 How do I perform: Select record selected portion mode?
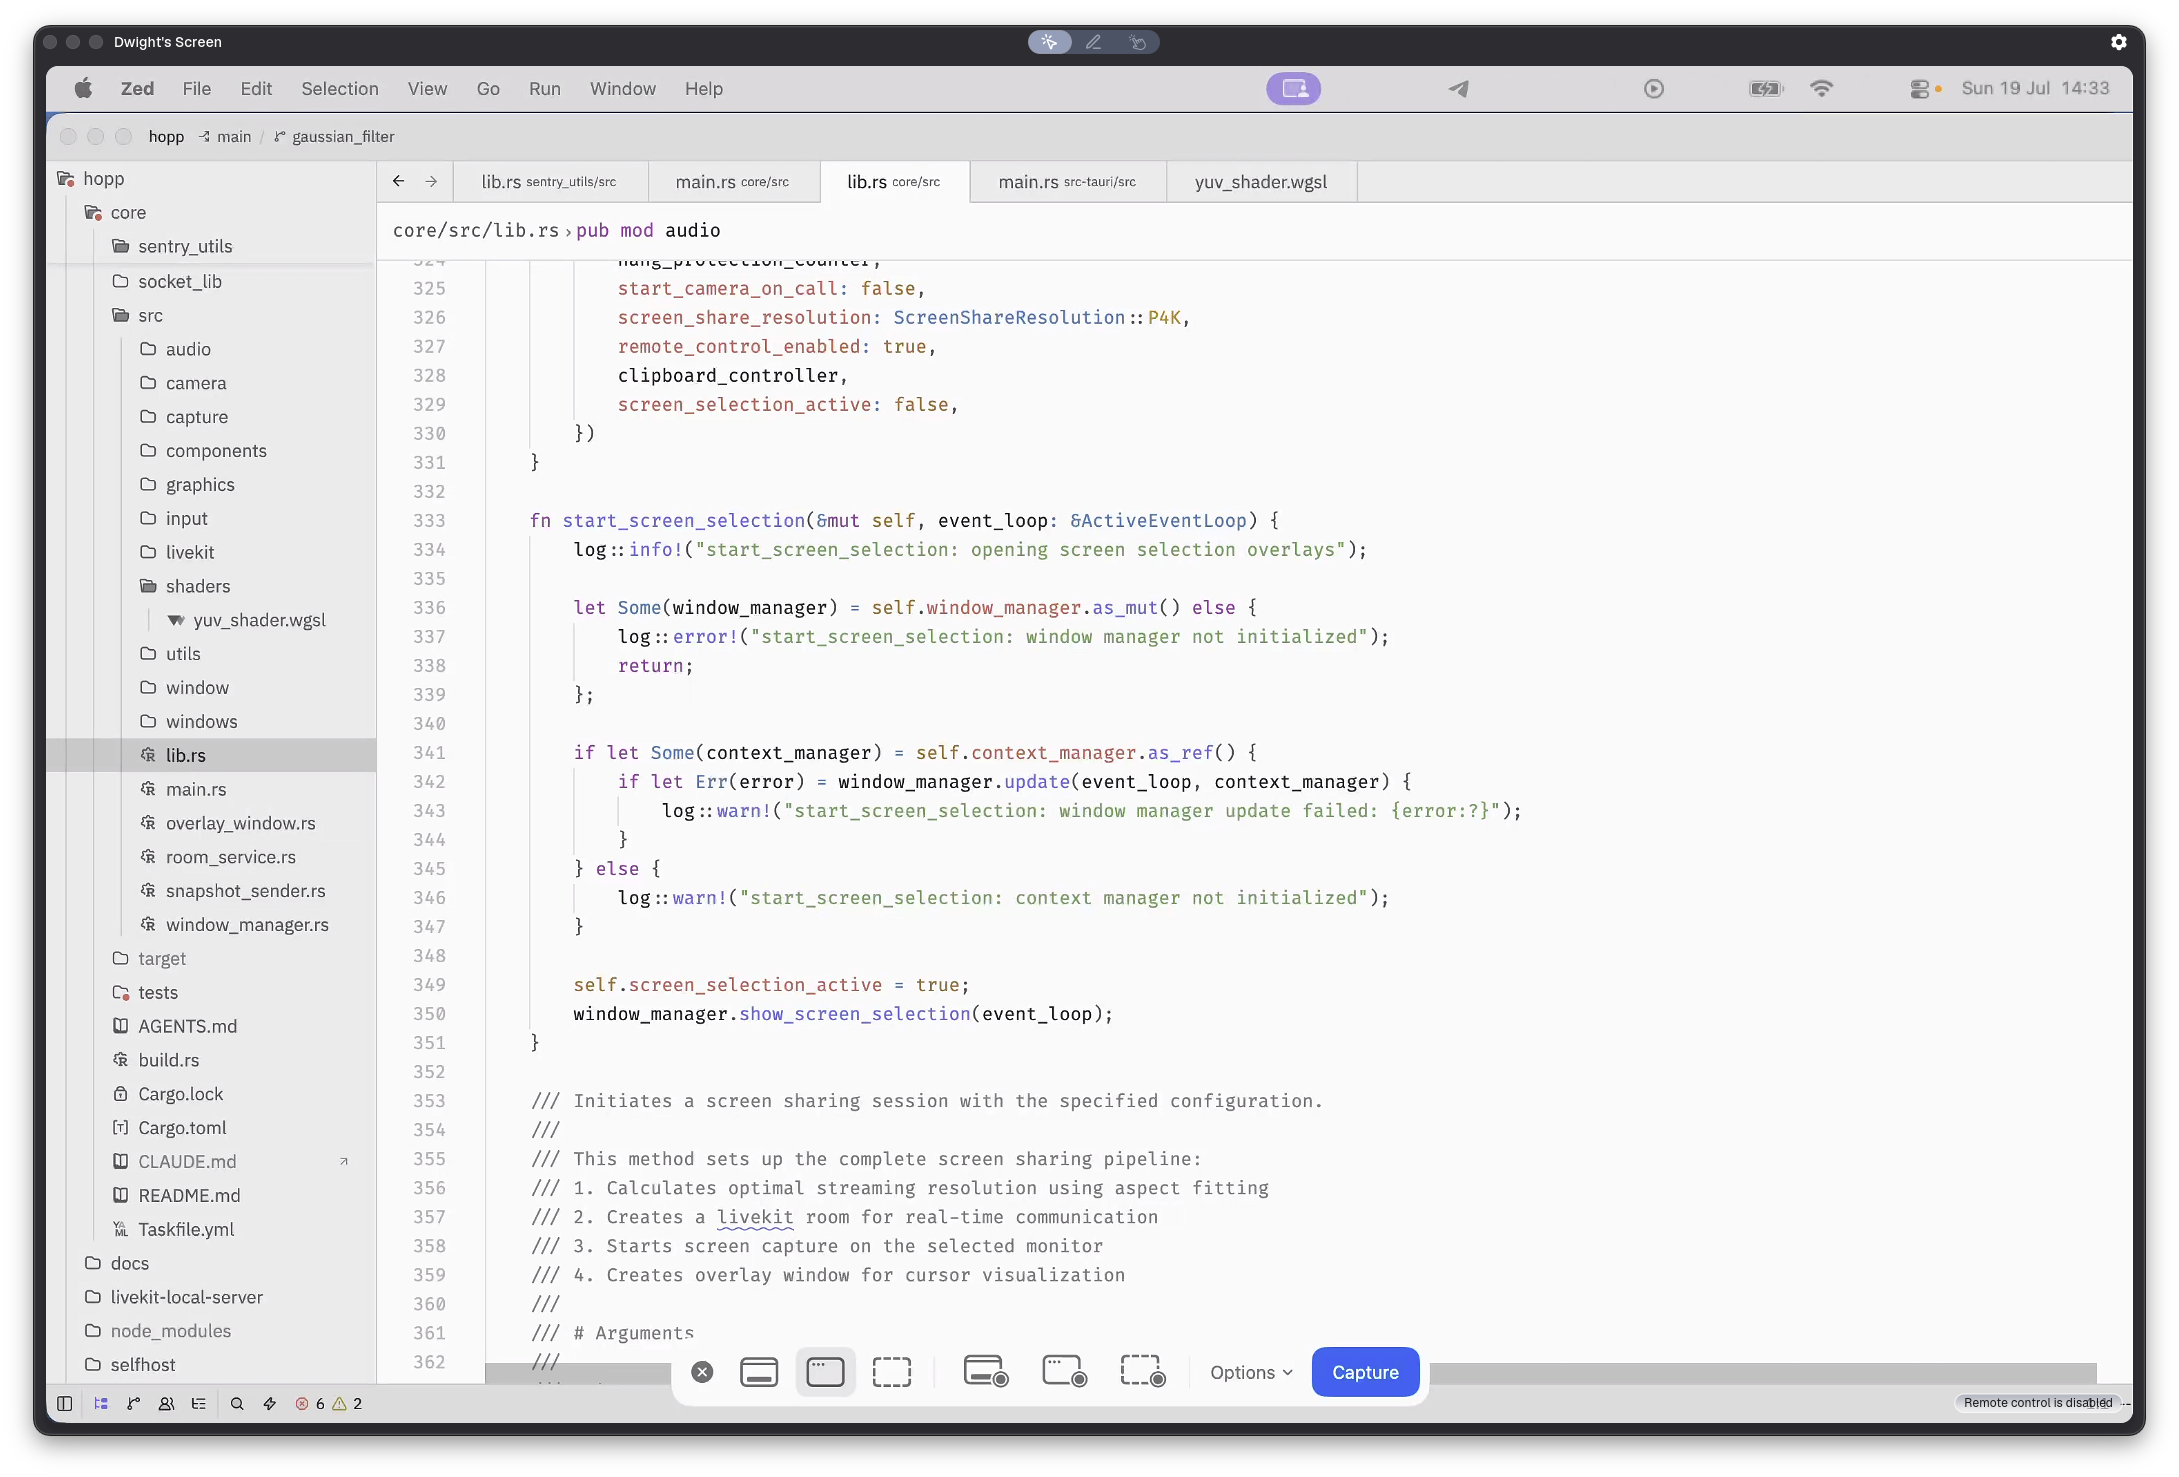coord(1143,1372)
